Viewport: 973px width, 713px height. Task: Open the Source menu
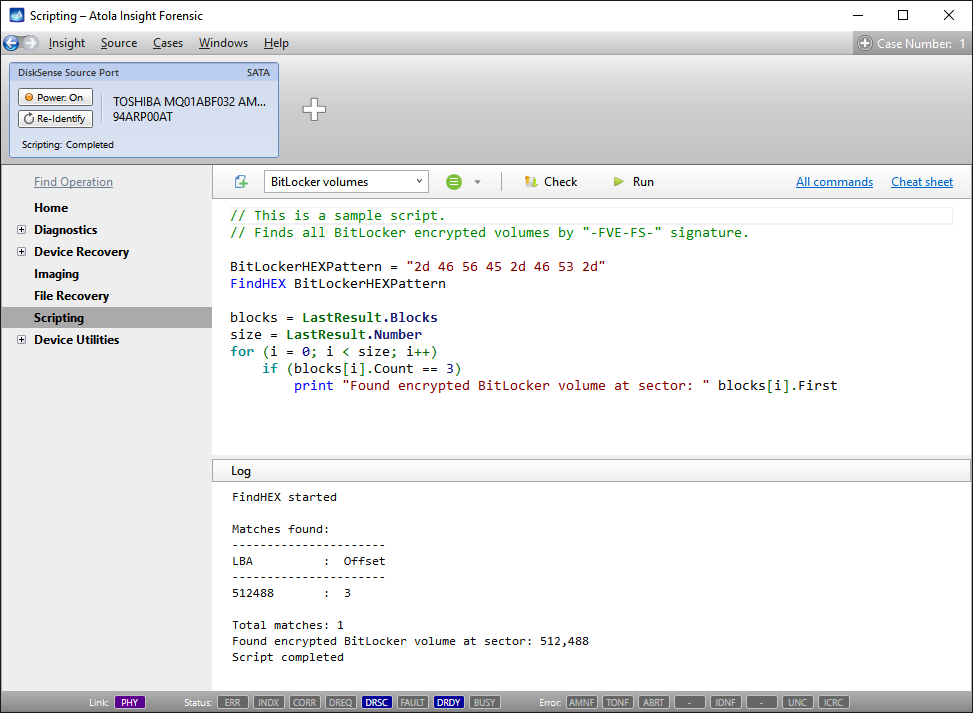[x=119, y=43]
